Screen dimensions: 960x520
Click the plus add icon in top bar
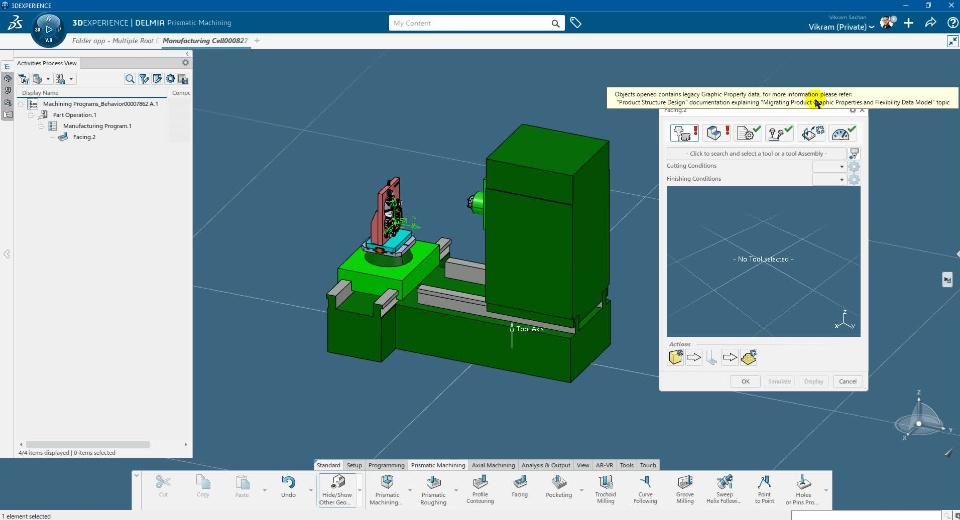[909, 23]
